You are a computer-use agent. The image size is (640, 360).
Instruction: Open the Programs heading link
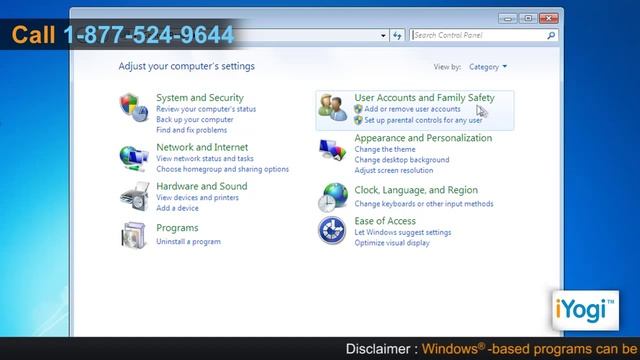click(177, 228)
